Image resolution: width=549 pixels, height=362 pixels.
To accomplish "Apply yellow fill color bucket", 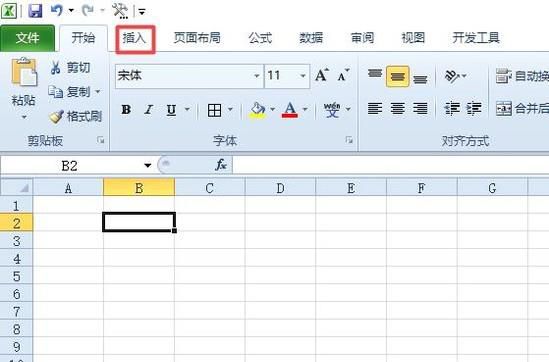I will click(258, 110).
